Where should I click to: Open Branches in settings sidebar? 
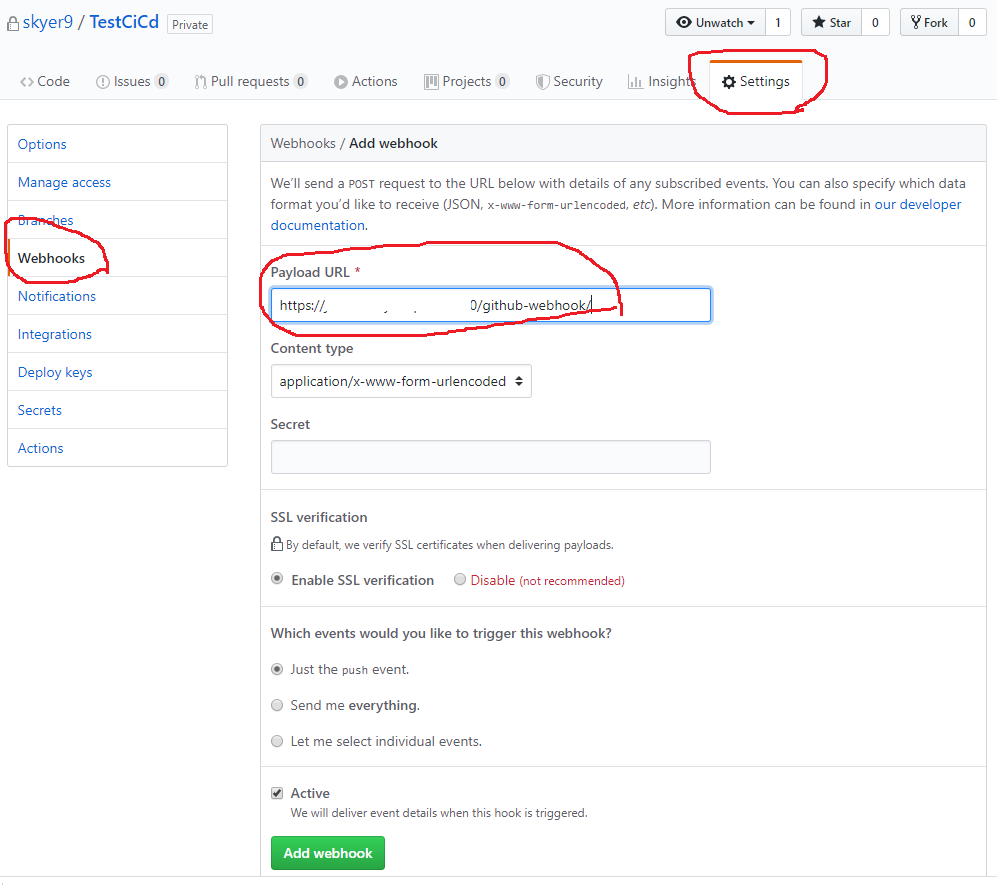click(x=118, y=220)
